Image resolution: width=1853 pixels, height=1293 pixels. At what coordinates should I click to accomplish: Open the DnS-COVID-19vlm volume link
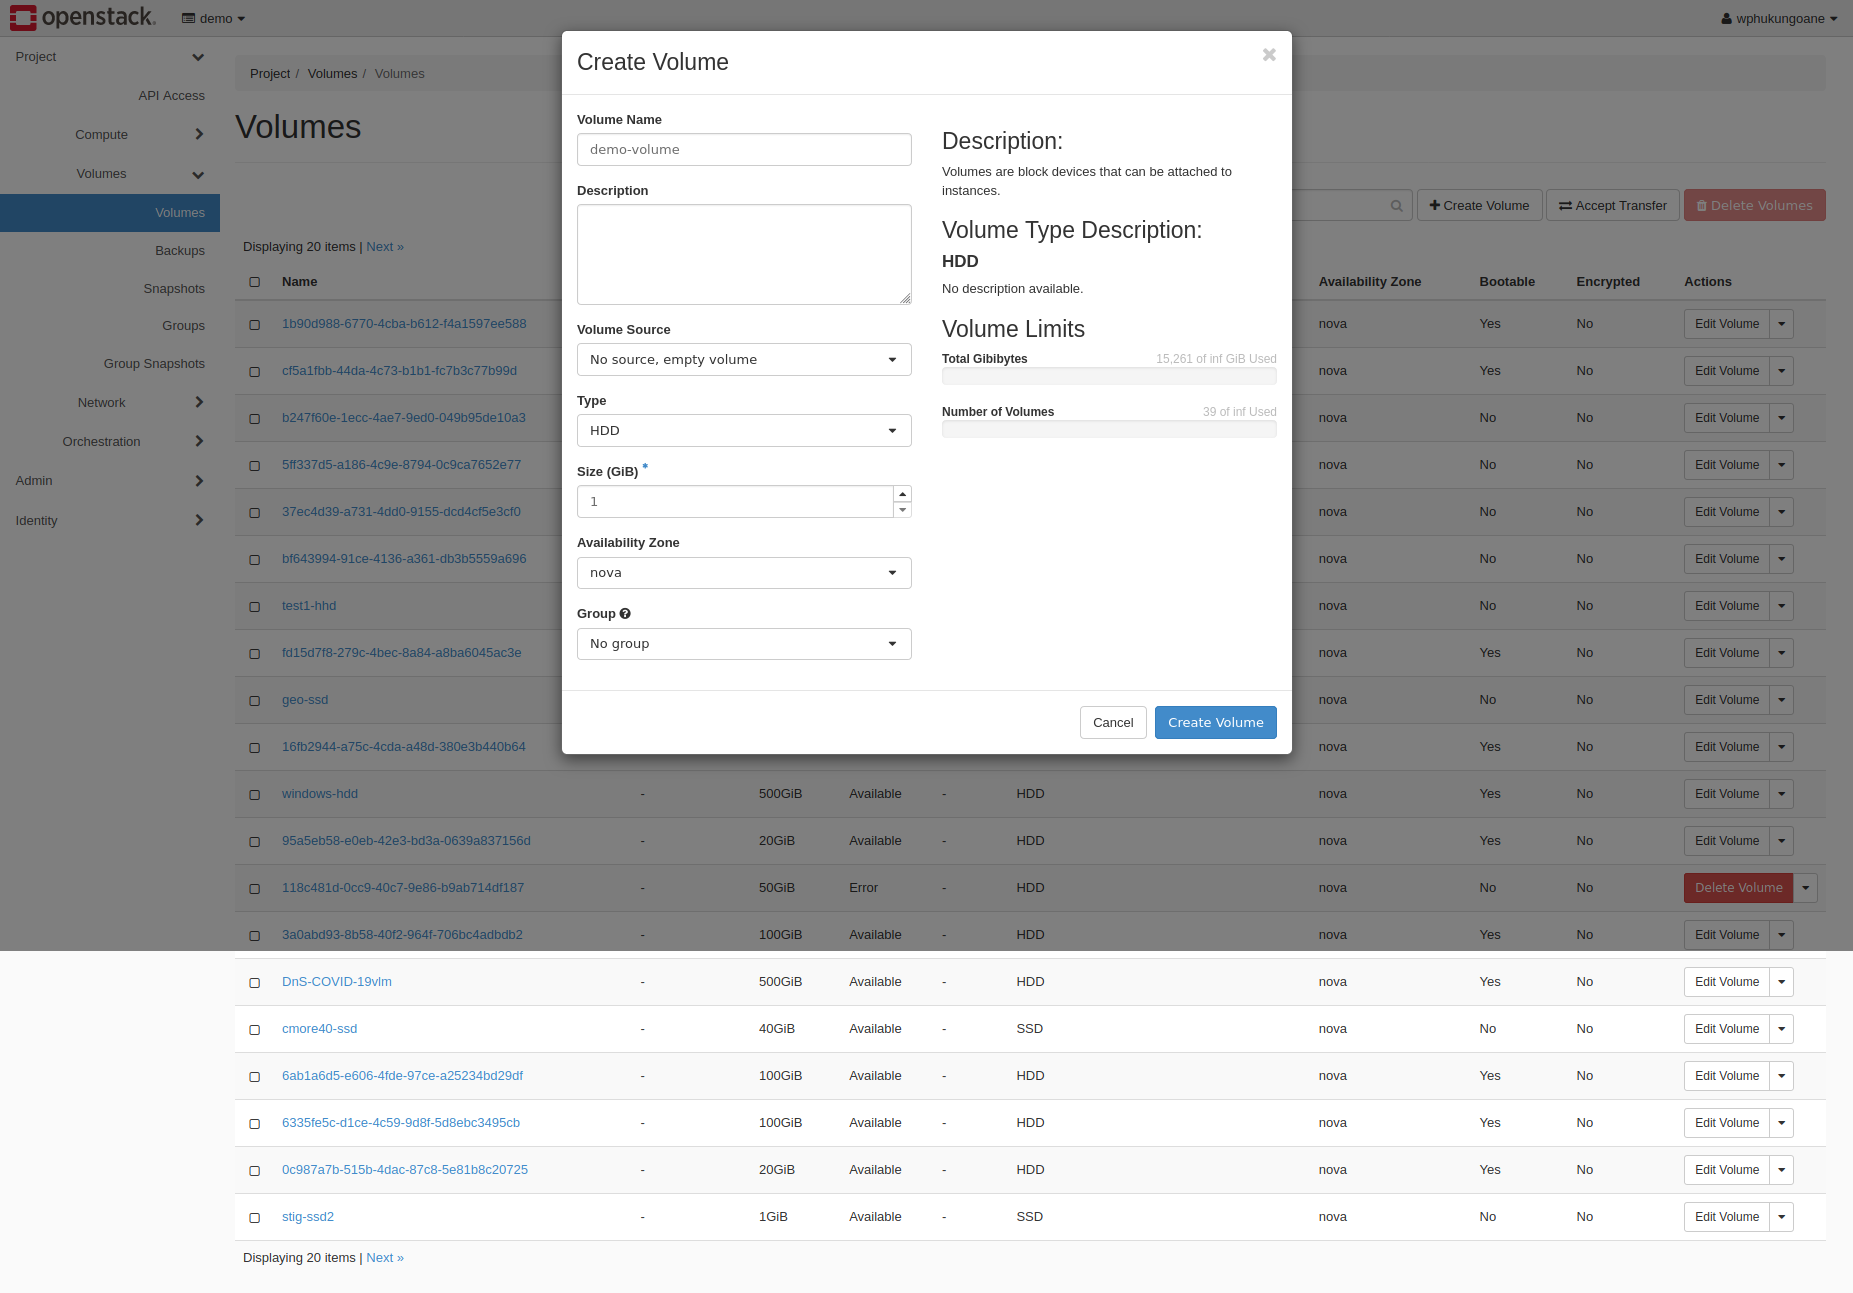(x=337, y=982)
